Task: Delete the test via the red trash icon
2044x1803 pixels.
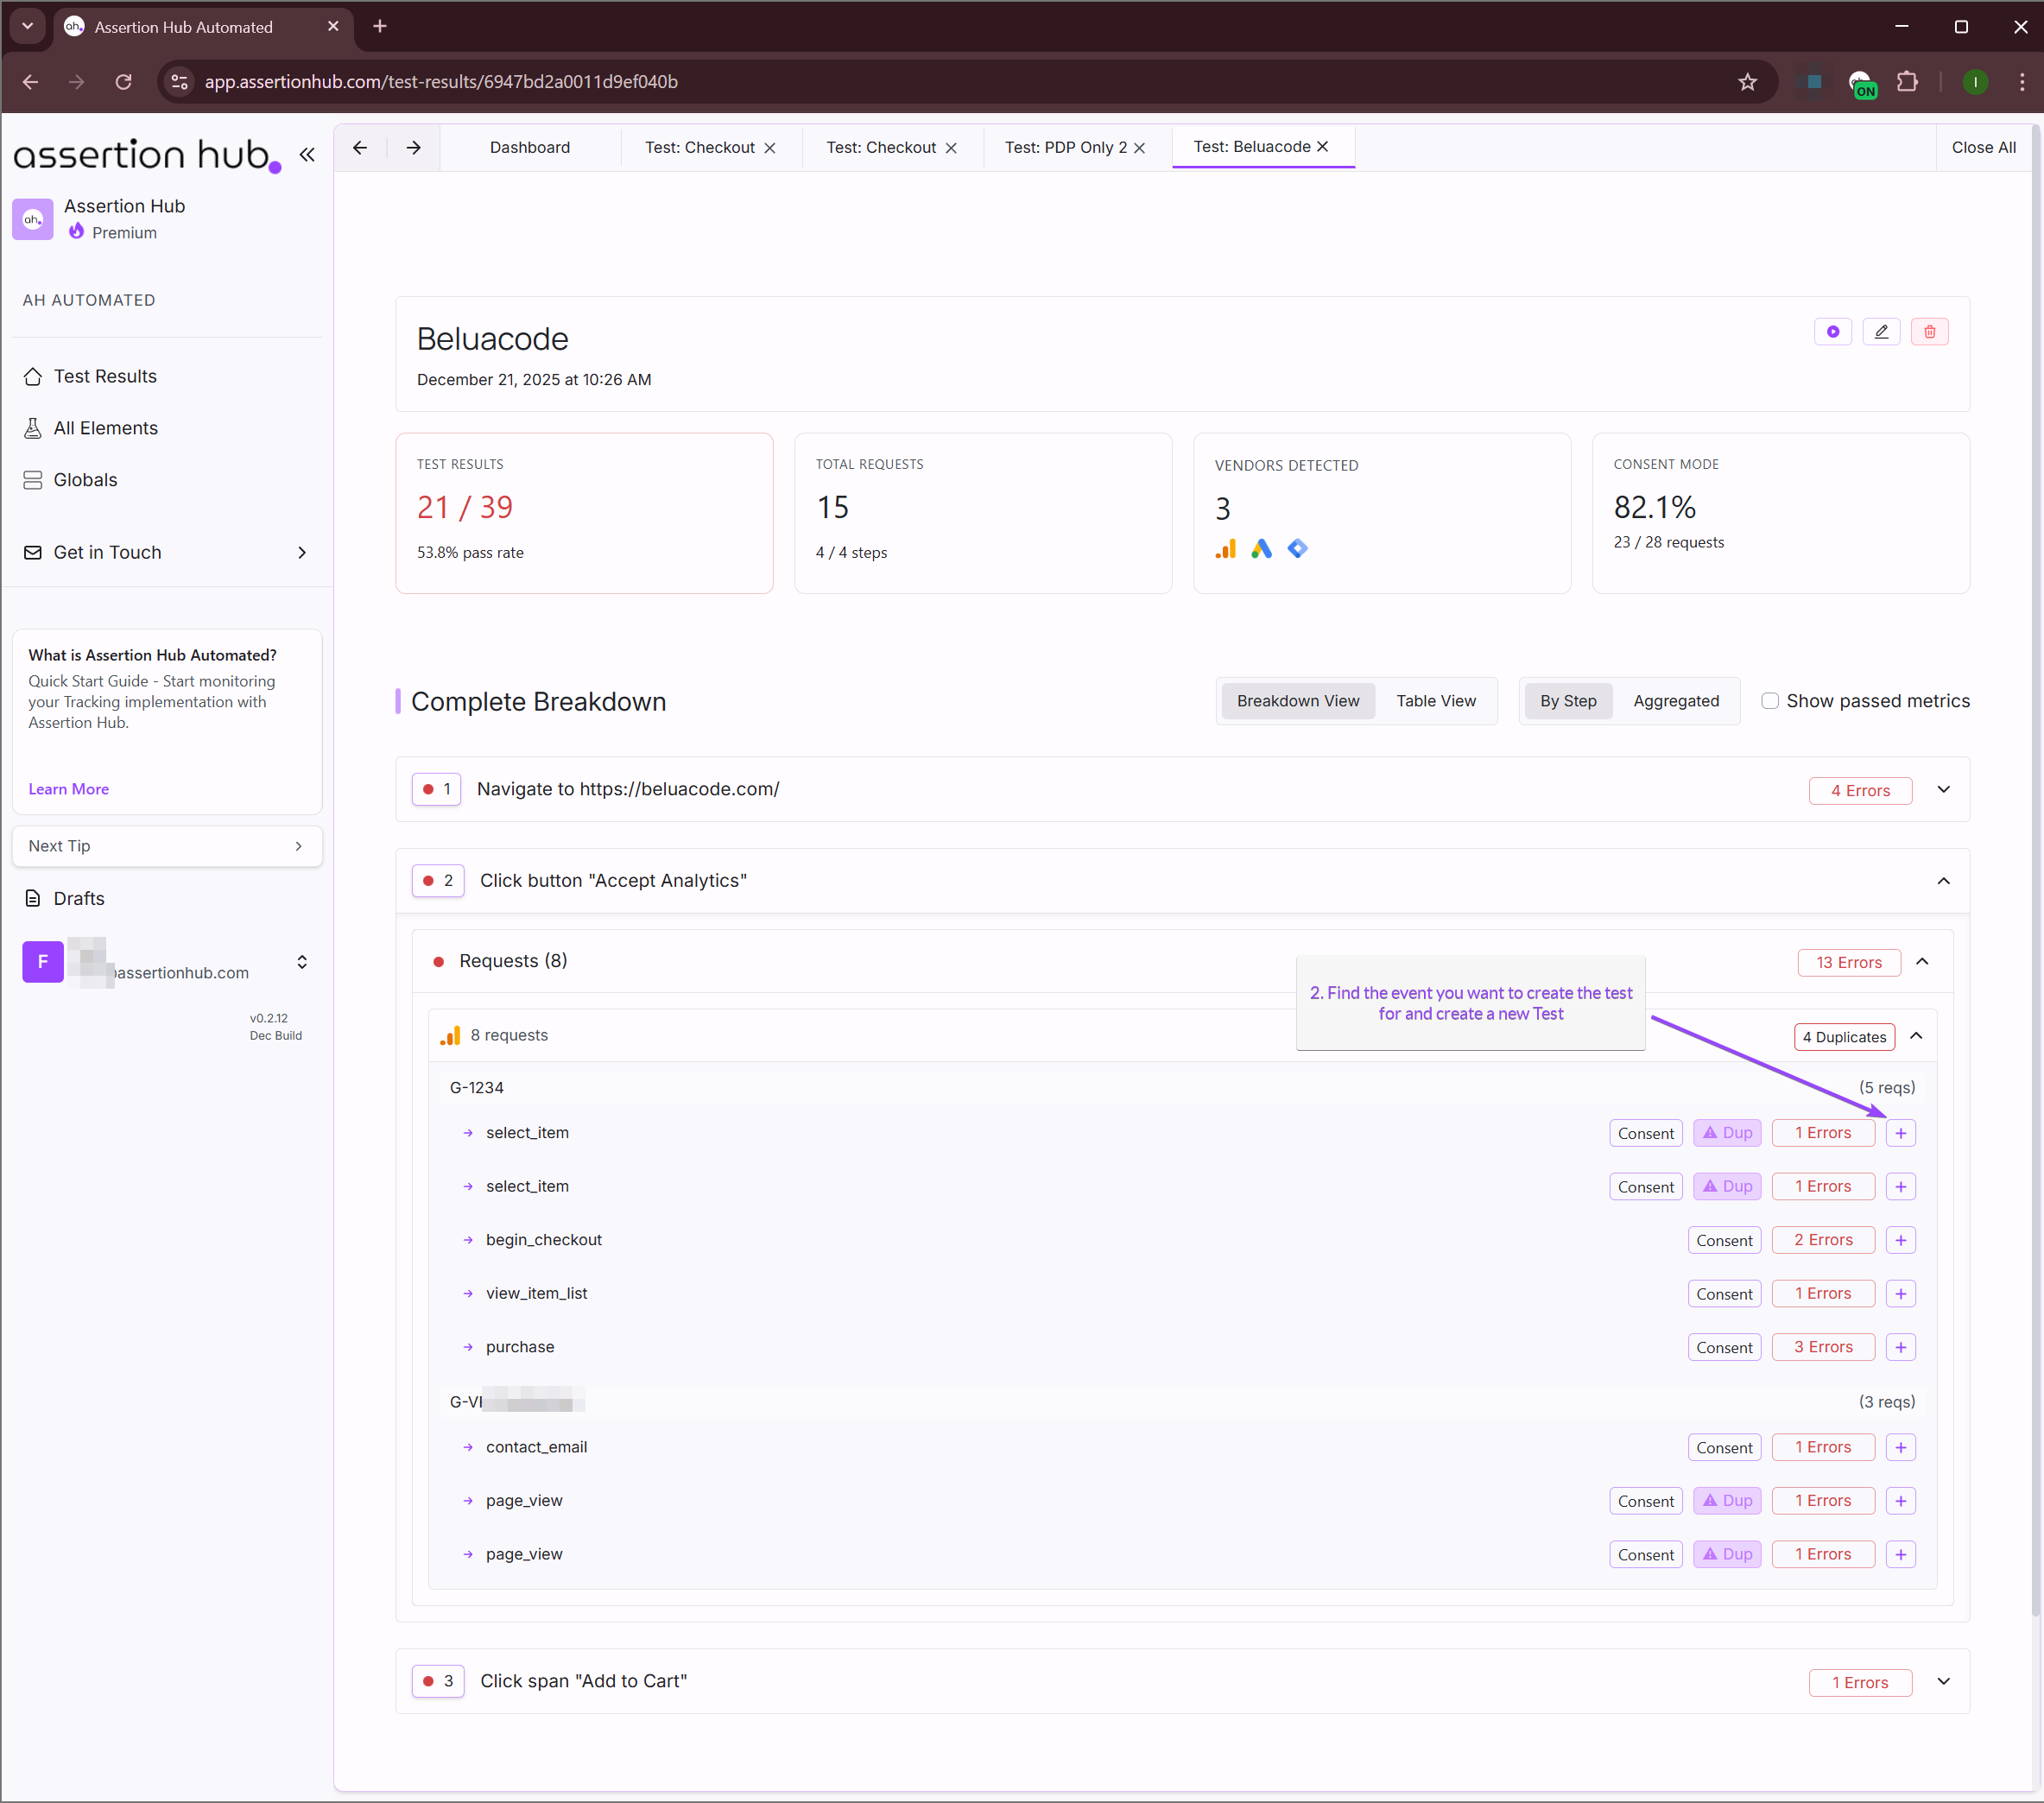Action: click(x=1930, y=331)
